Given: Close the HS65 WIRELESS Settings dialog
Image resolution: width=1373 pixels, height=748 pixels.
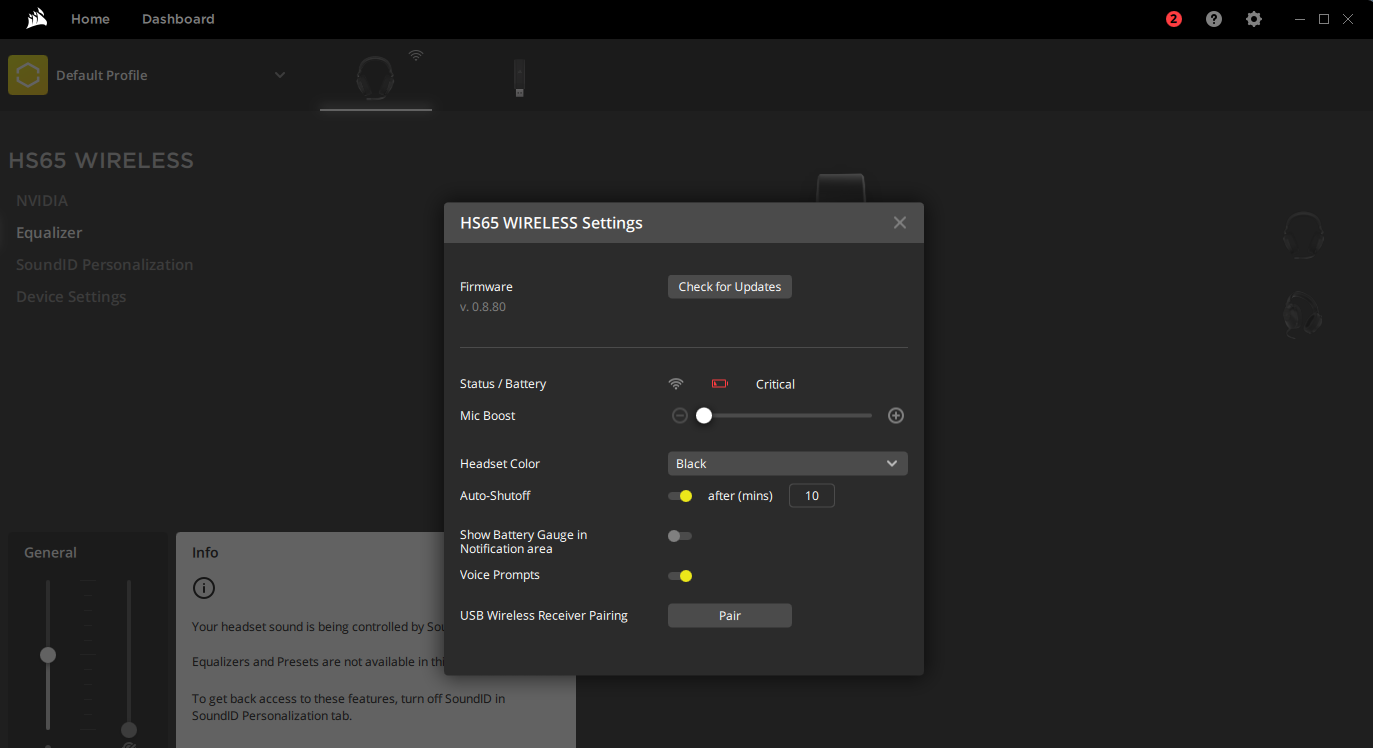Looking at the screenshot, I should 900,222.
